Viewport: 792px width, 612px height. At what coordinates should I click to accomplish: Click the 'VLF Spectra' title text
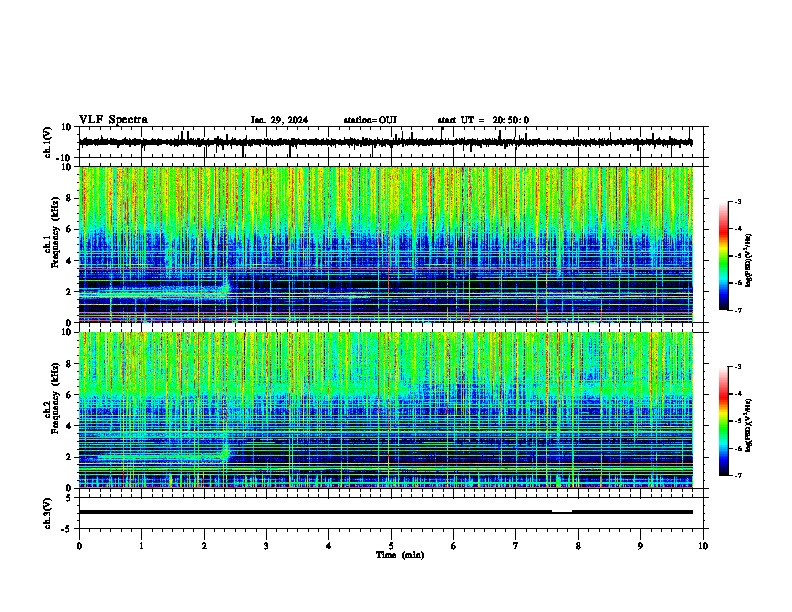113,120
